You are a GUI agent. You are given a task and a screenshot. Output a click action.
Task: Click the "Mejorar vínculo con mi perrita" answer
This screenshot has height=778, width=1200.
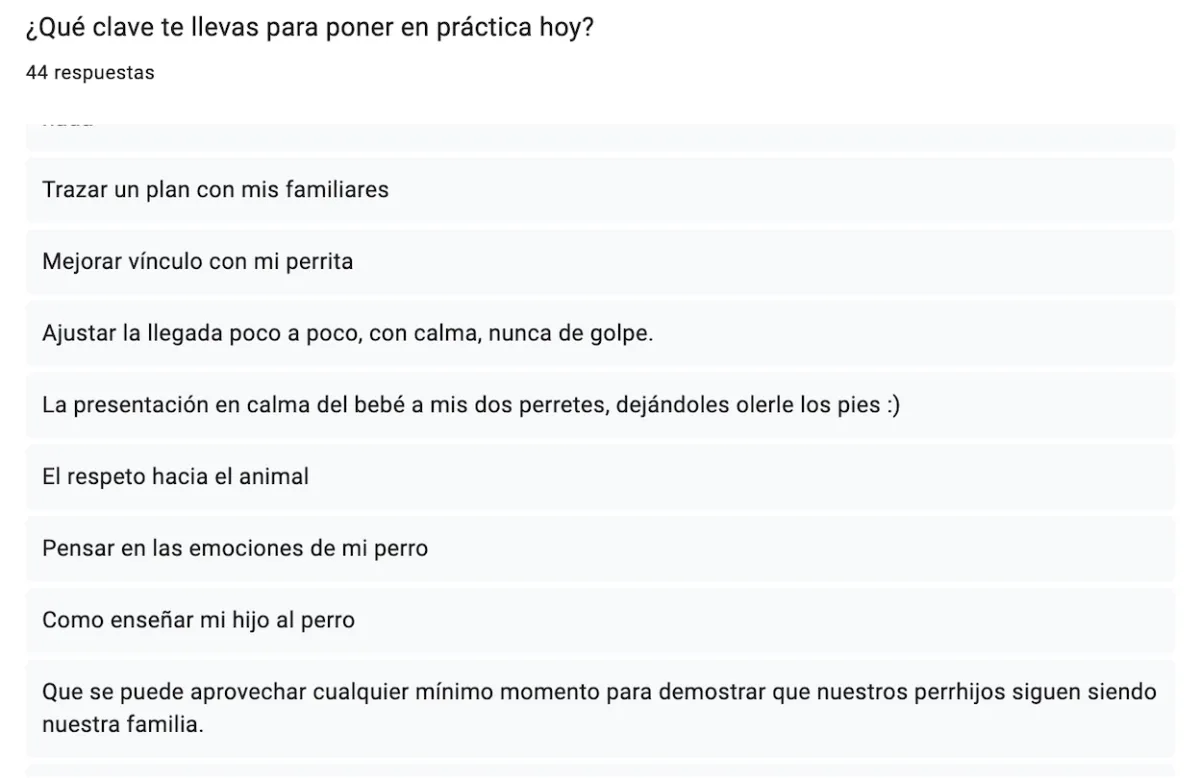click(x=600, y=262)
